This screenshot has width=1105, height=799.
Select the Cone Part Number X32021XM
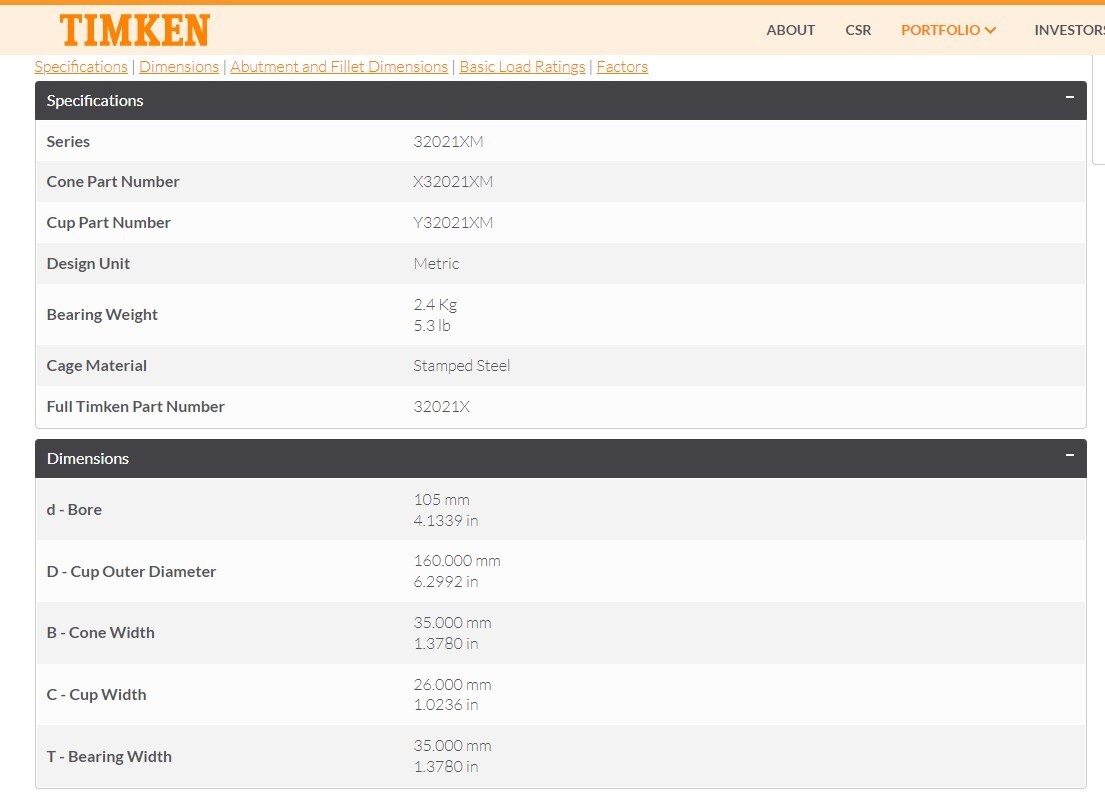pyautogui.click(x=453, y=182)
